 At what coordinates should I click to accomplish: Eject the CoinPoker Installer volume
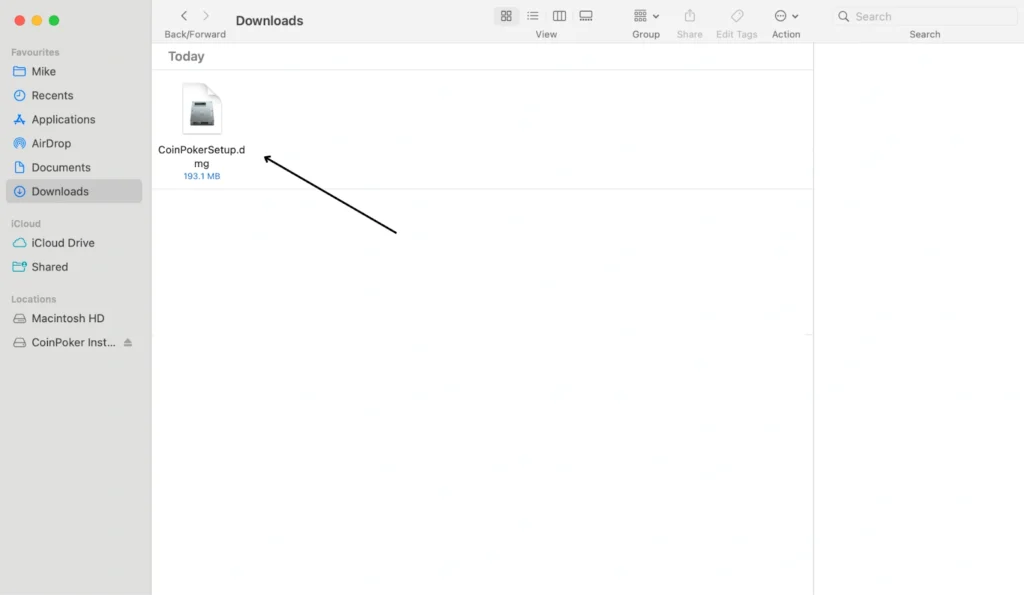(127, 343)
